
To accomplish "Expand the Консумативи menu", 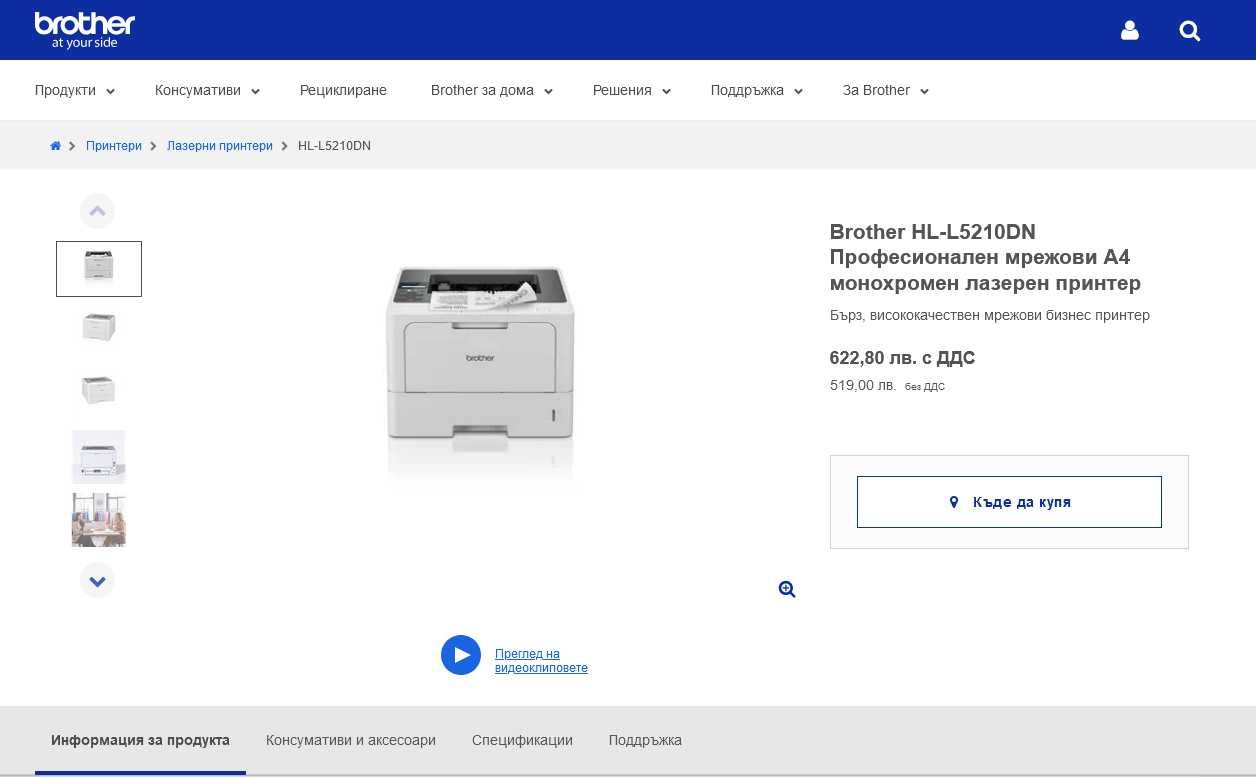I will 207,90.
